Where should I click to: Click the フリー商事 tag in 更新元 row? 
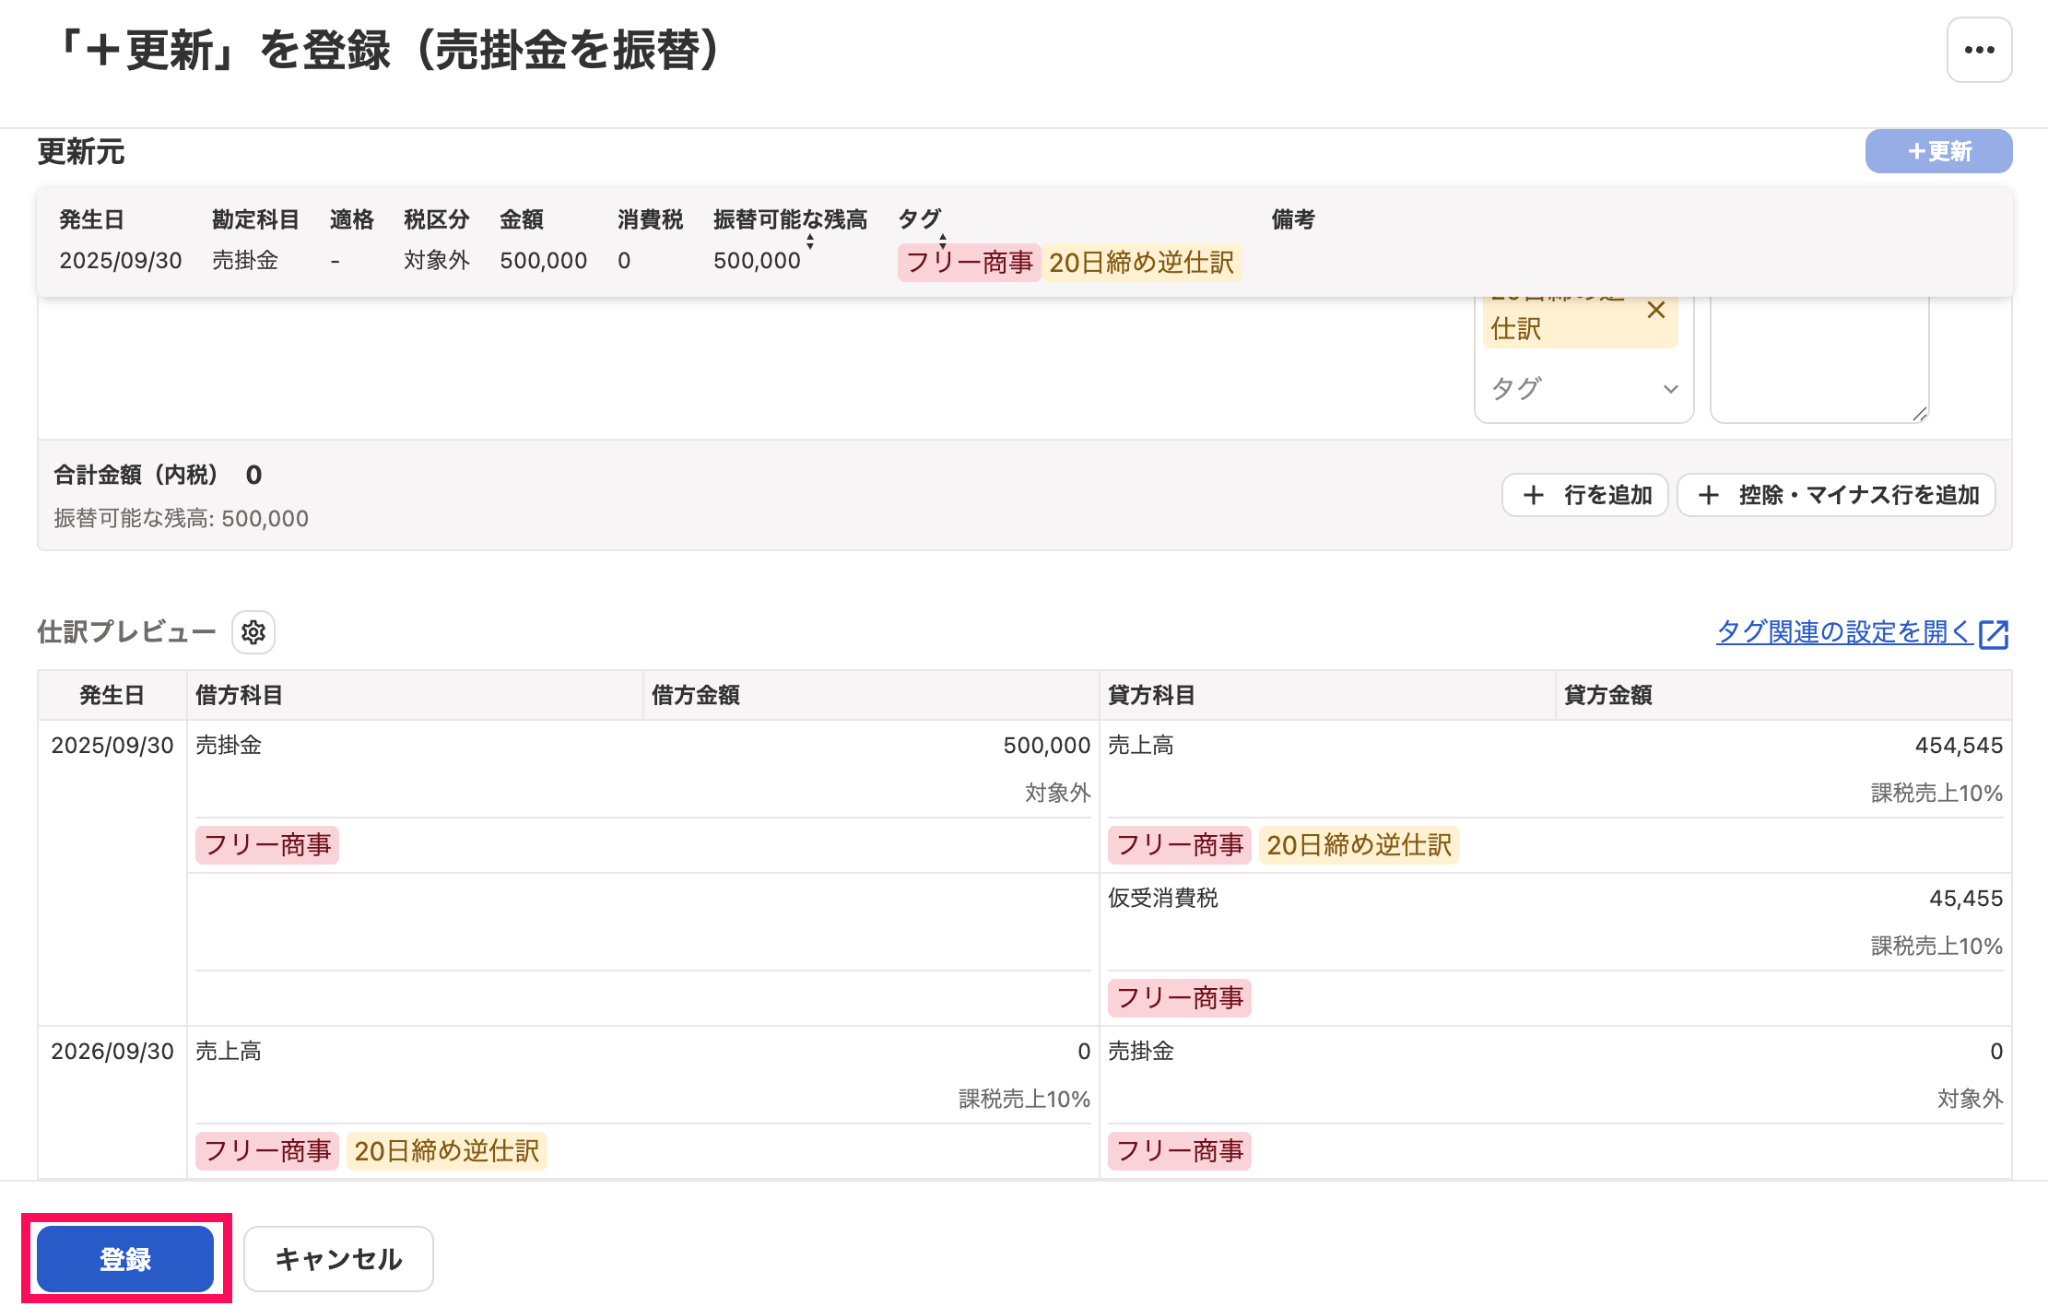969,262
